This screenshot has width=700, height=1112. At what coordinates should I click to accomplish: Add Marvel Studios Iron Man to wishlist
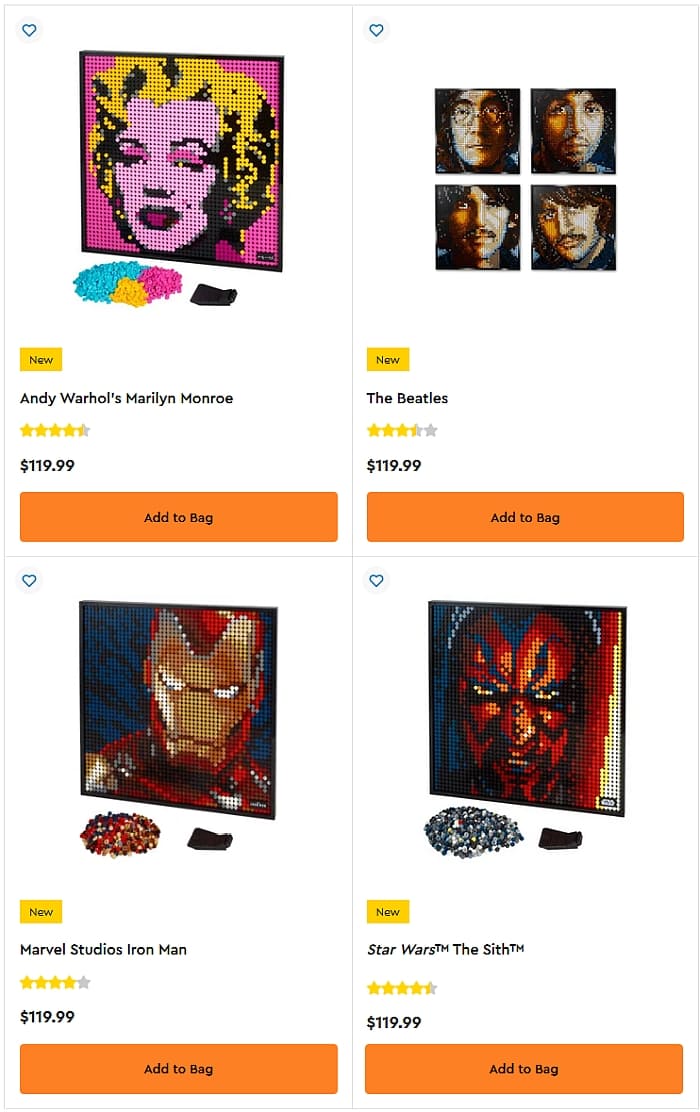(29, 580)
